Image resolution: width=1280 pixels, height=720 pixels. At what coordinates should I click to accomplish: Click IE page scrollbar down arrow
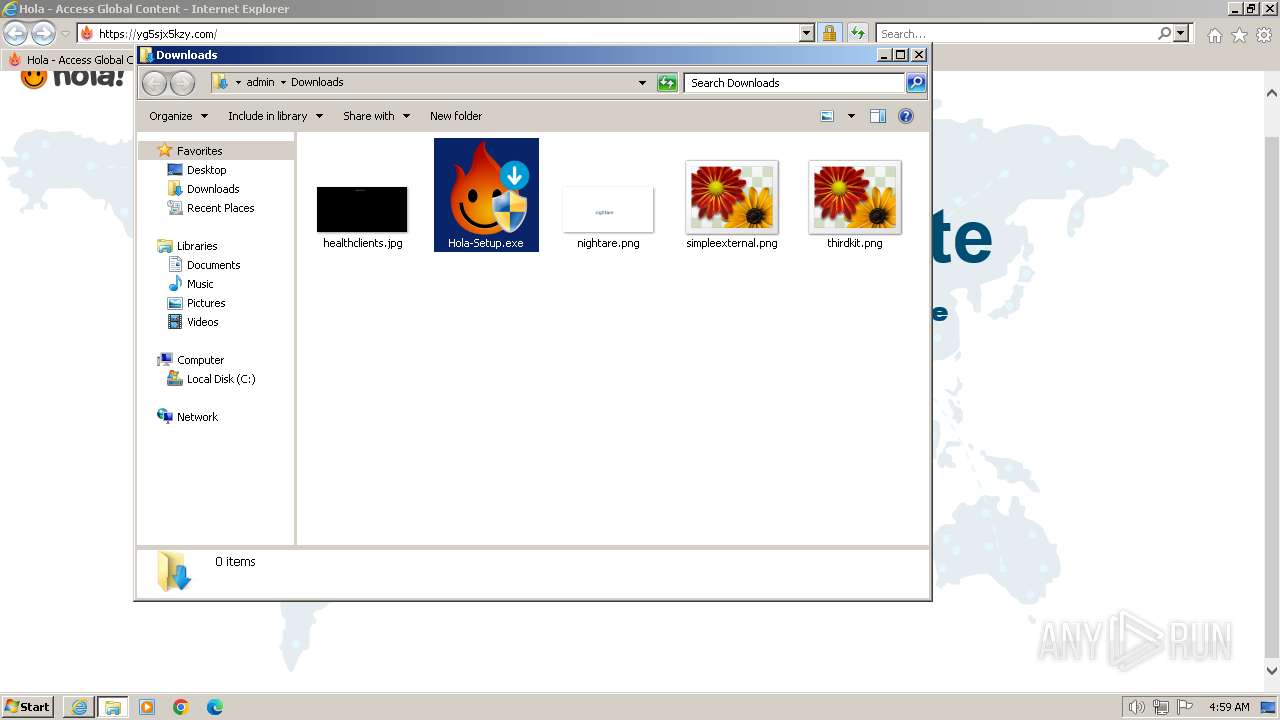[1272, 671]
